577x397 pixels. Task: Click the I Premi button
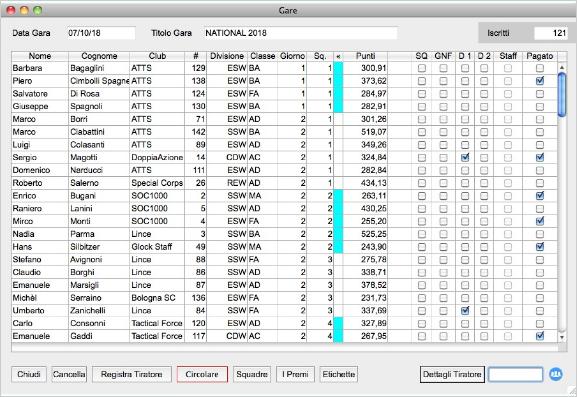pos(295,374)
